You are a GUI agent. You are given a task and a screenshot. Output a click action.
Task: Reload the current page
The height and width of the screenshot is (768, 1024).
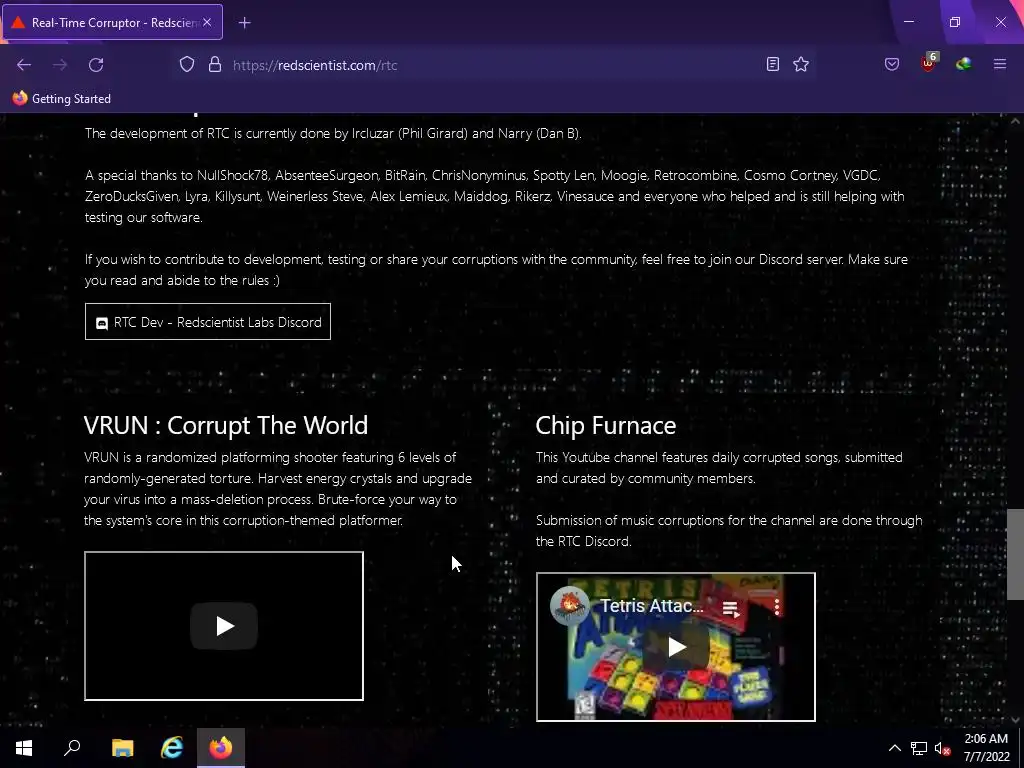(x=96, y=65)
